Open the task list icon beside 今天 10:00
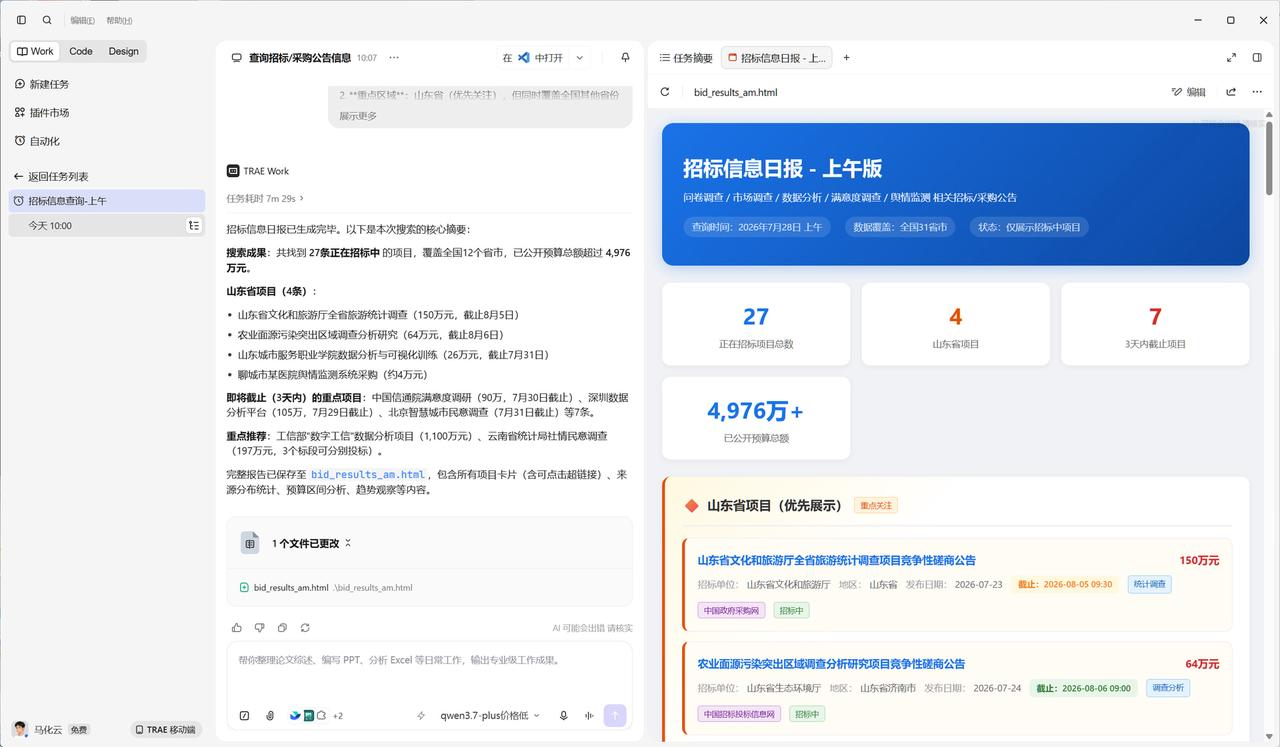 (x=194, y=226)
